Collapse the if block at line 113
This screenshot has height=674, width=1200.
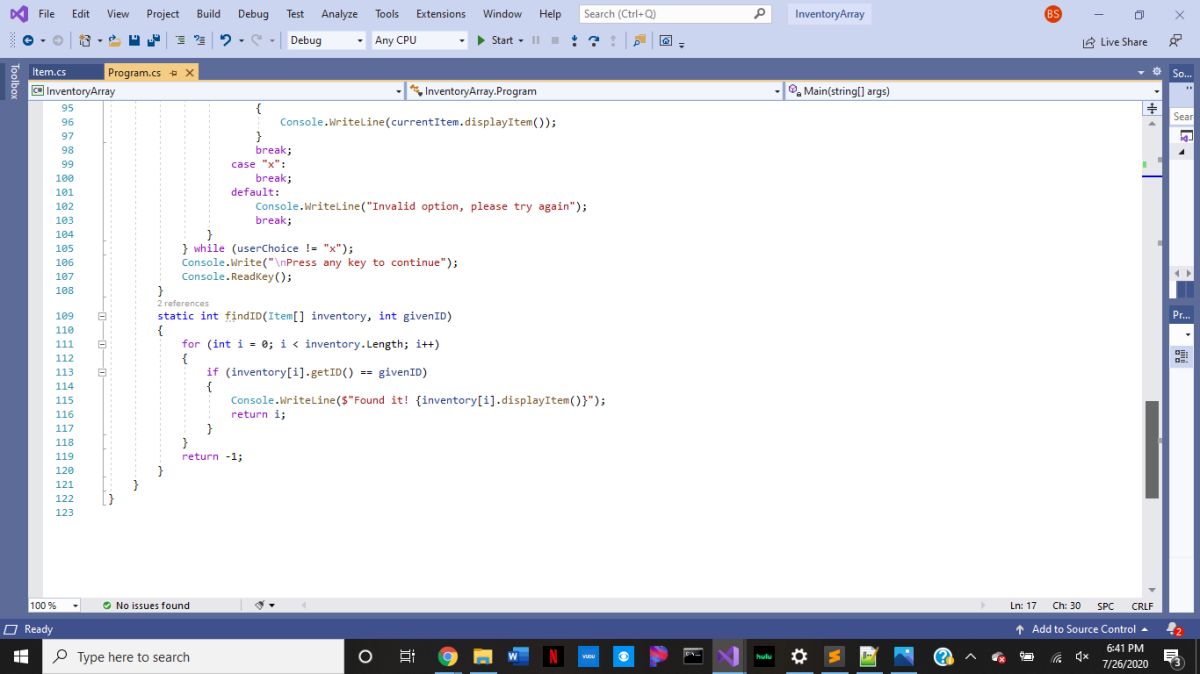(102, 372)
